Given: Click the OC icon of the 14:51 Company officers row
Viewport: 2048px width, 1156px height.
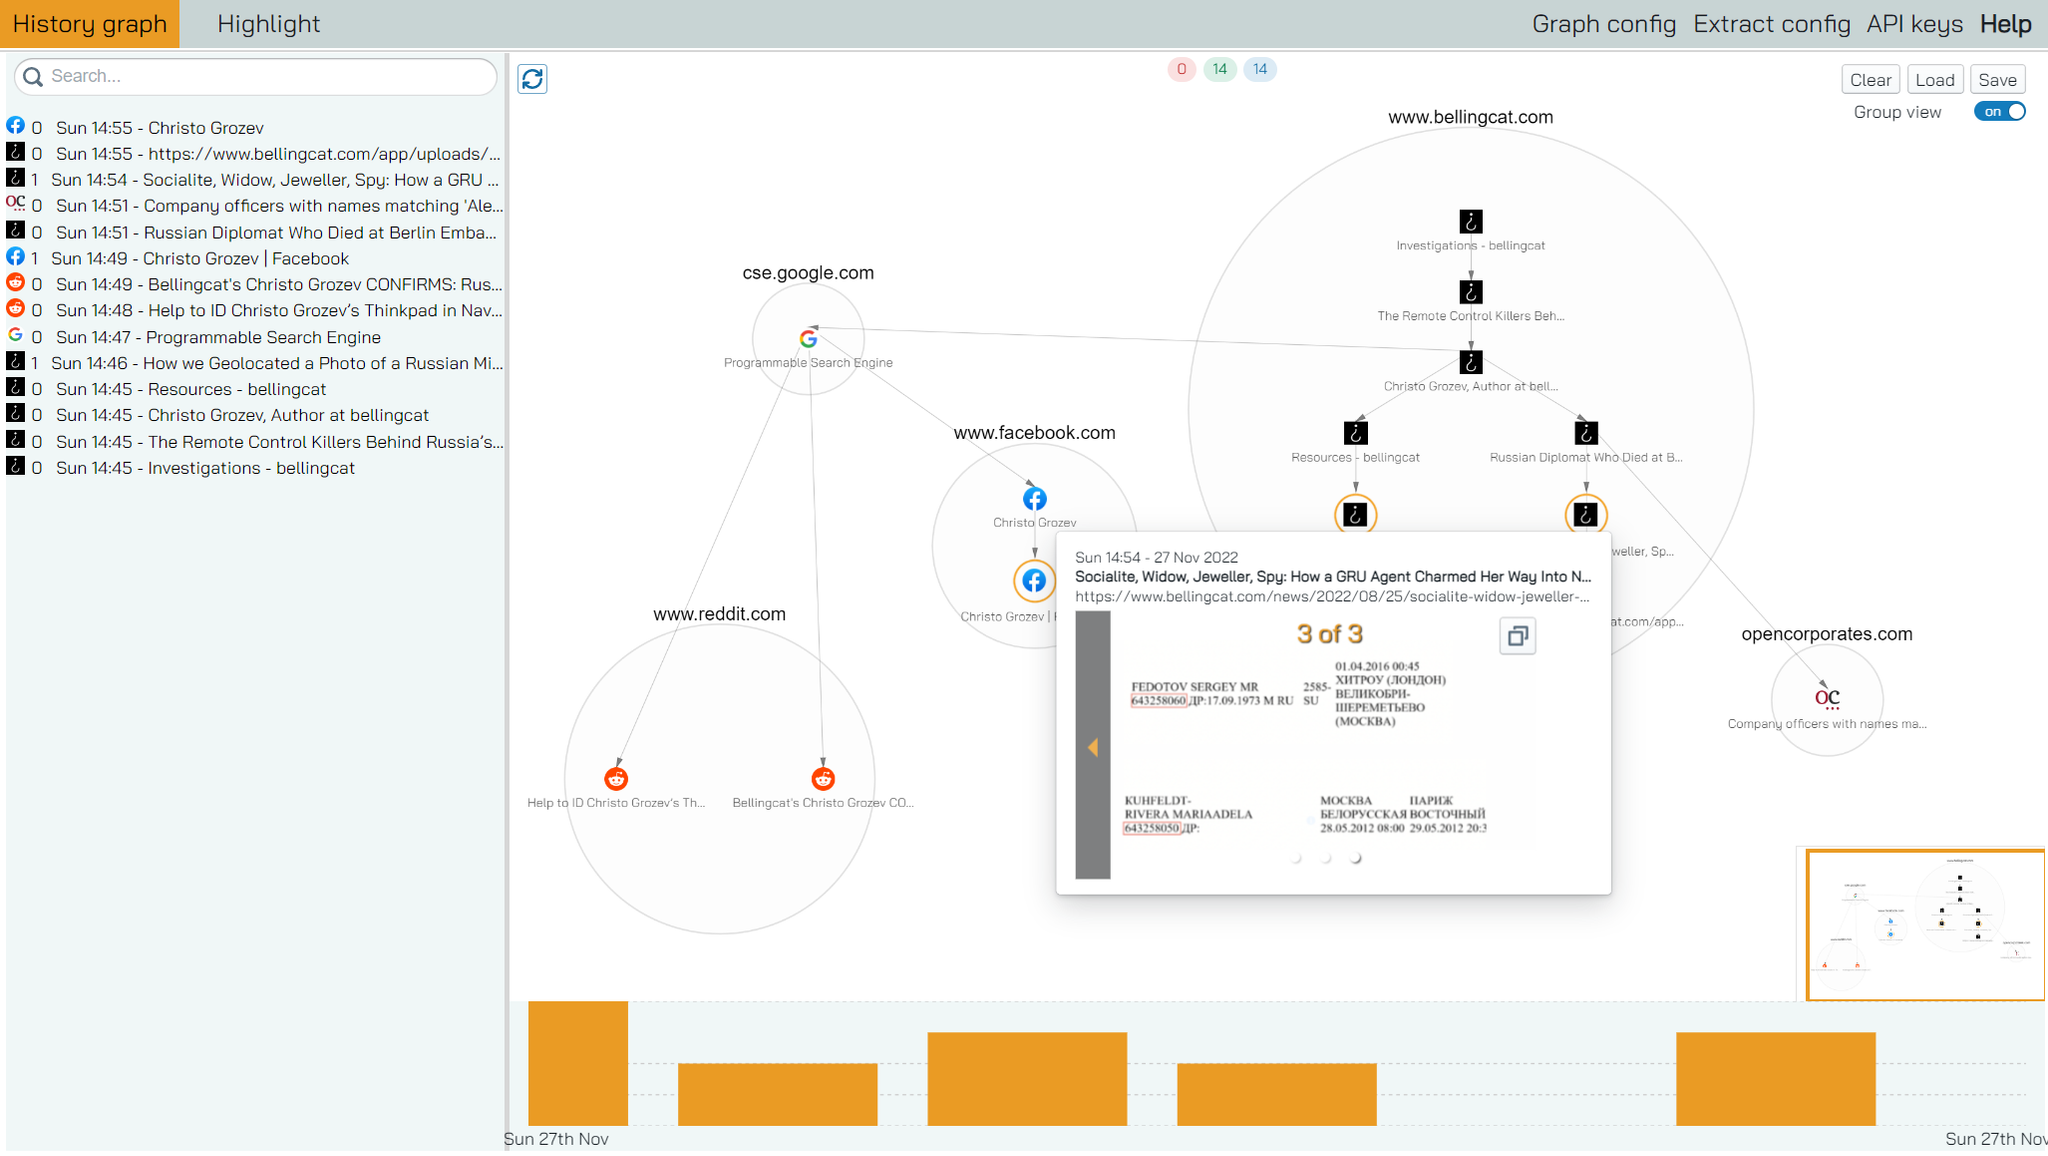Looking at the screenshot, I should 15,202.
